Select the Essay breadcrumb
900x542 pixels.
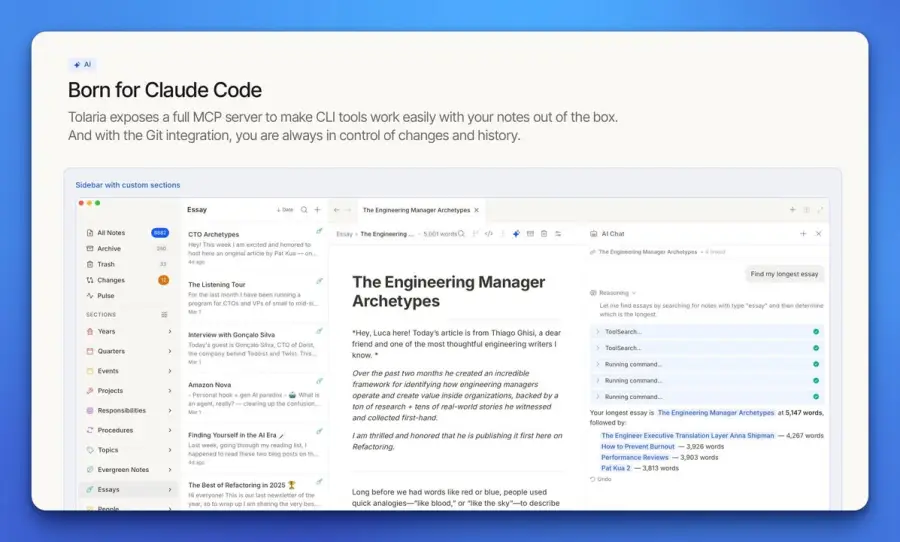[344, 234]
